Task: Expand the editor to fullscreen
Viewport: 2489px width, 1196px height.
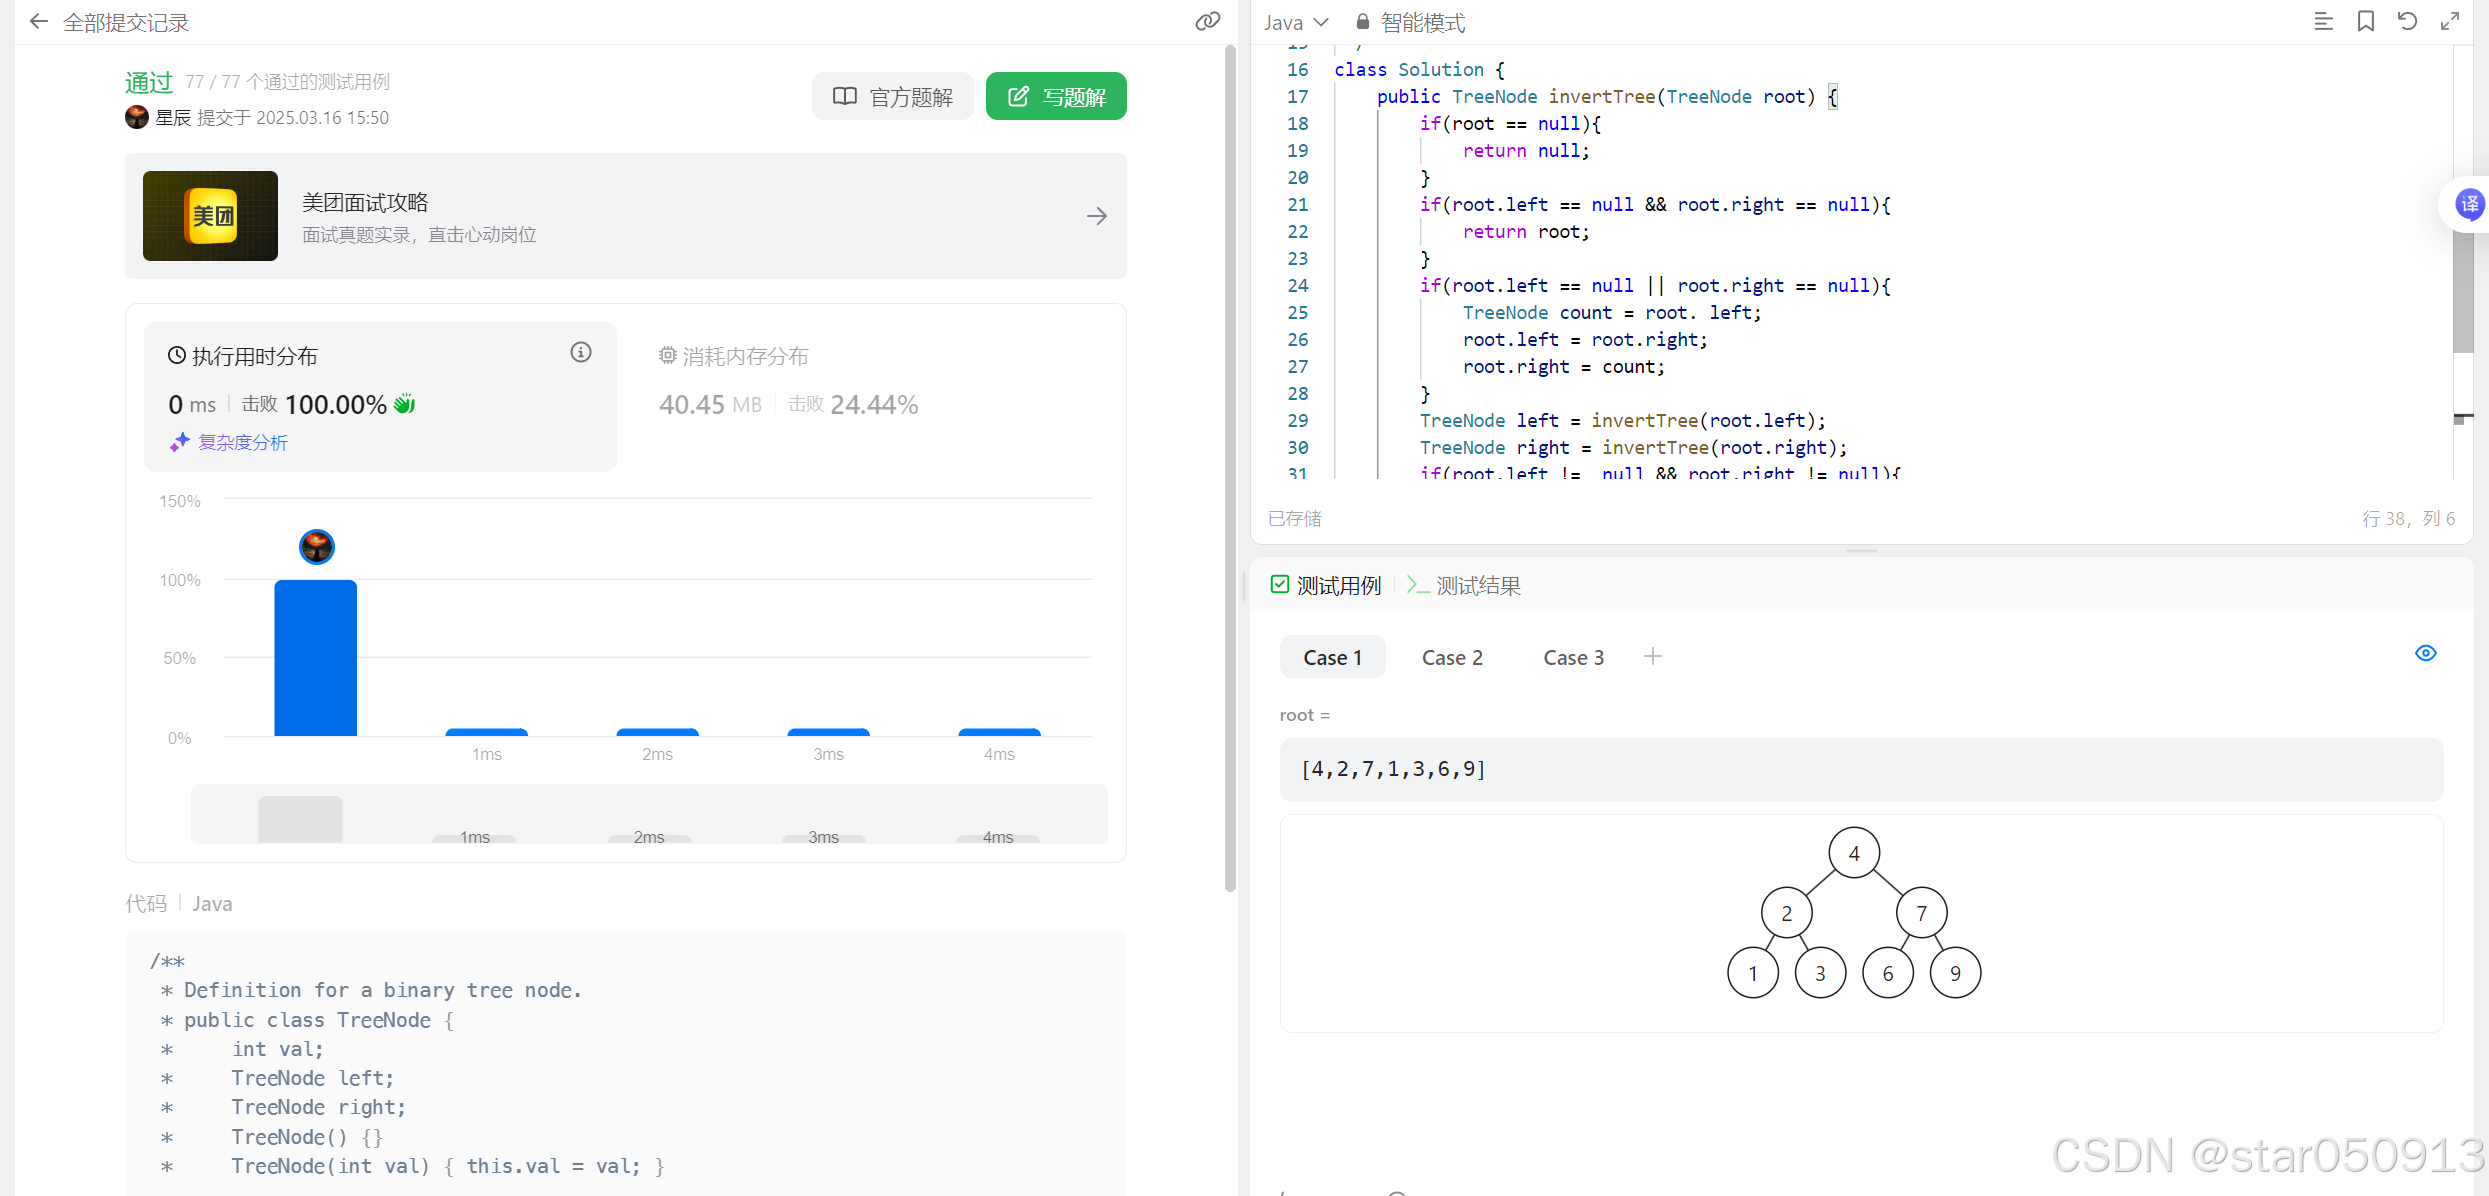Action: (2449, 22)
